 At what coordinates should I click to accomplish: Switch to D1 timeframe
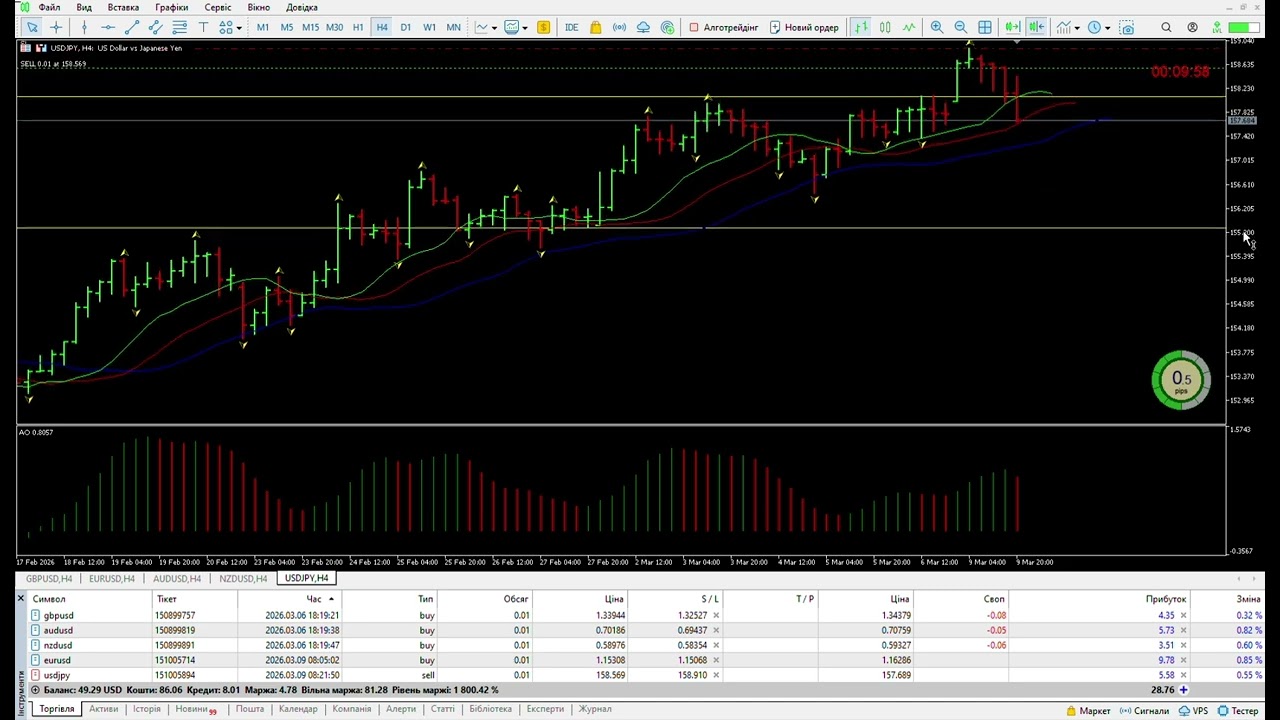[x=405, y=27]
